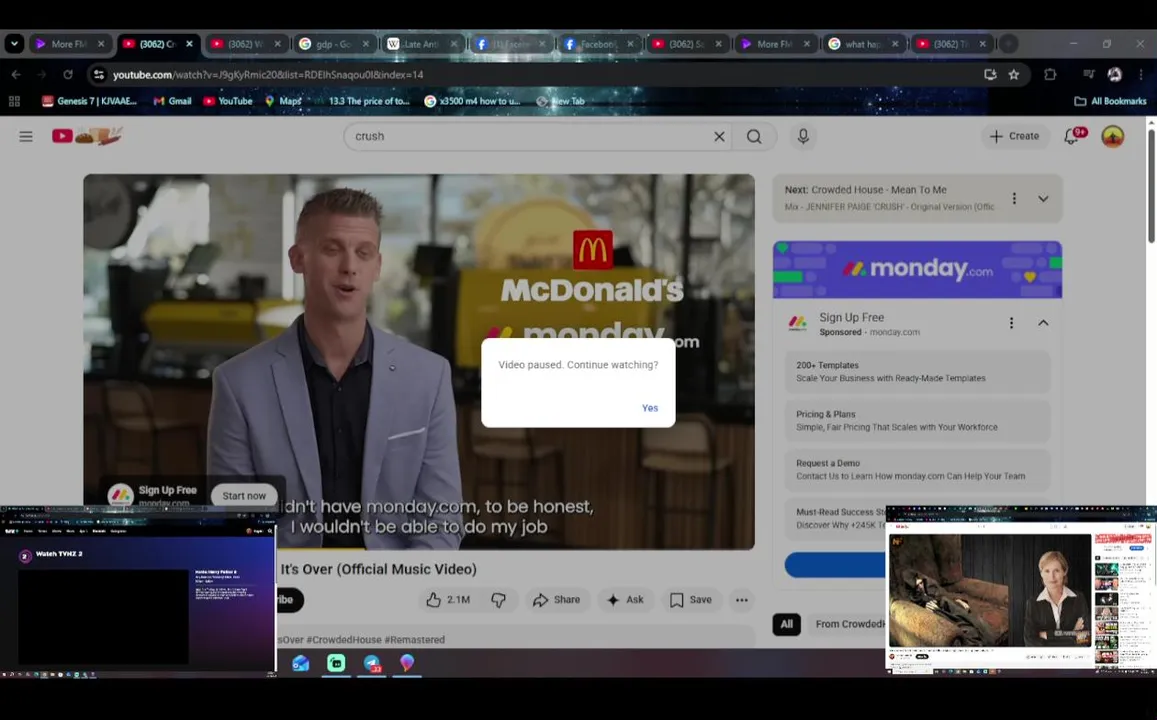Like the video with thumbs up
Screen dimensions: 1157x720
coord(448,600)
